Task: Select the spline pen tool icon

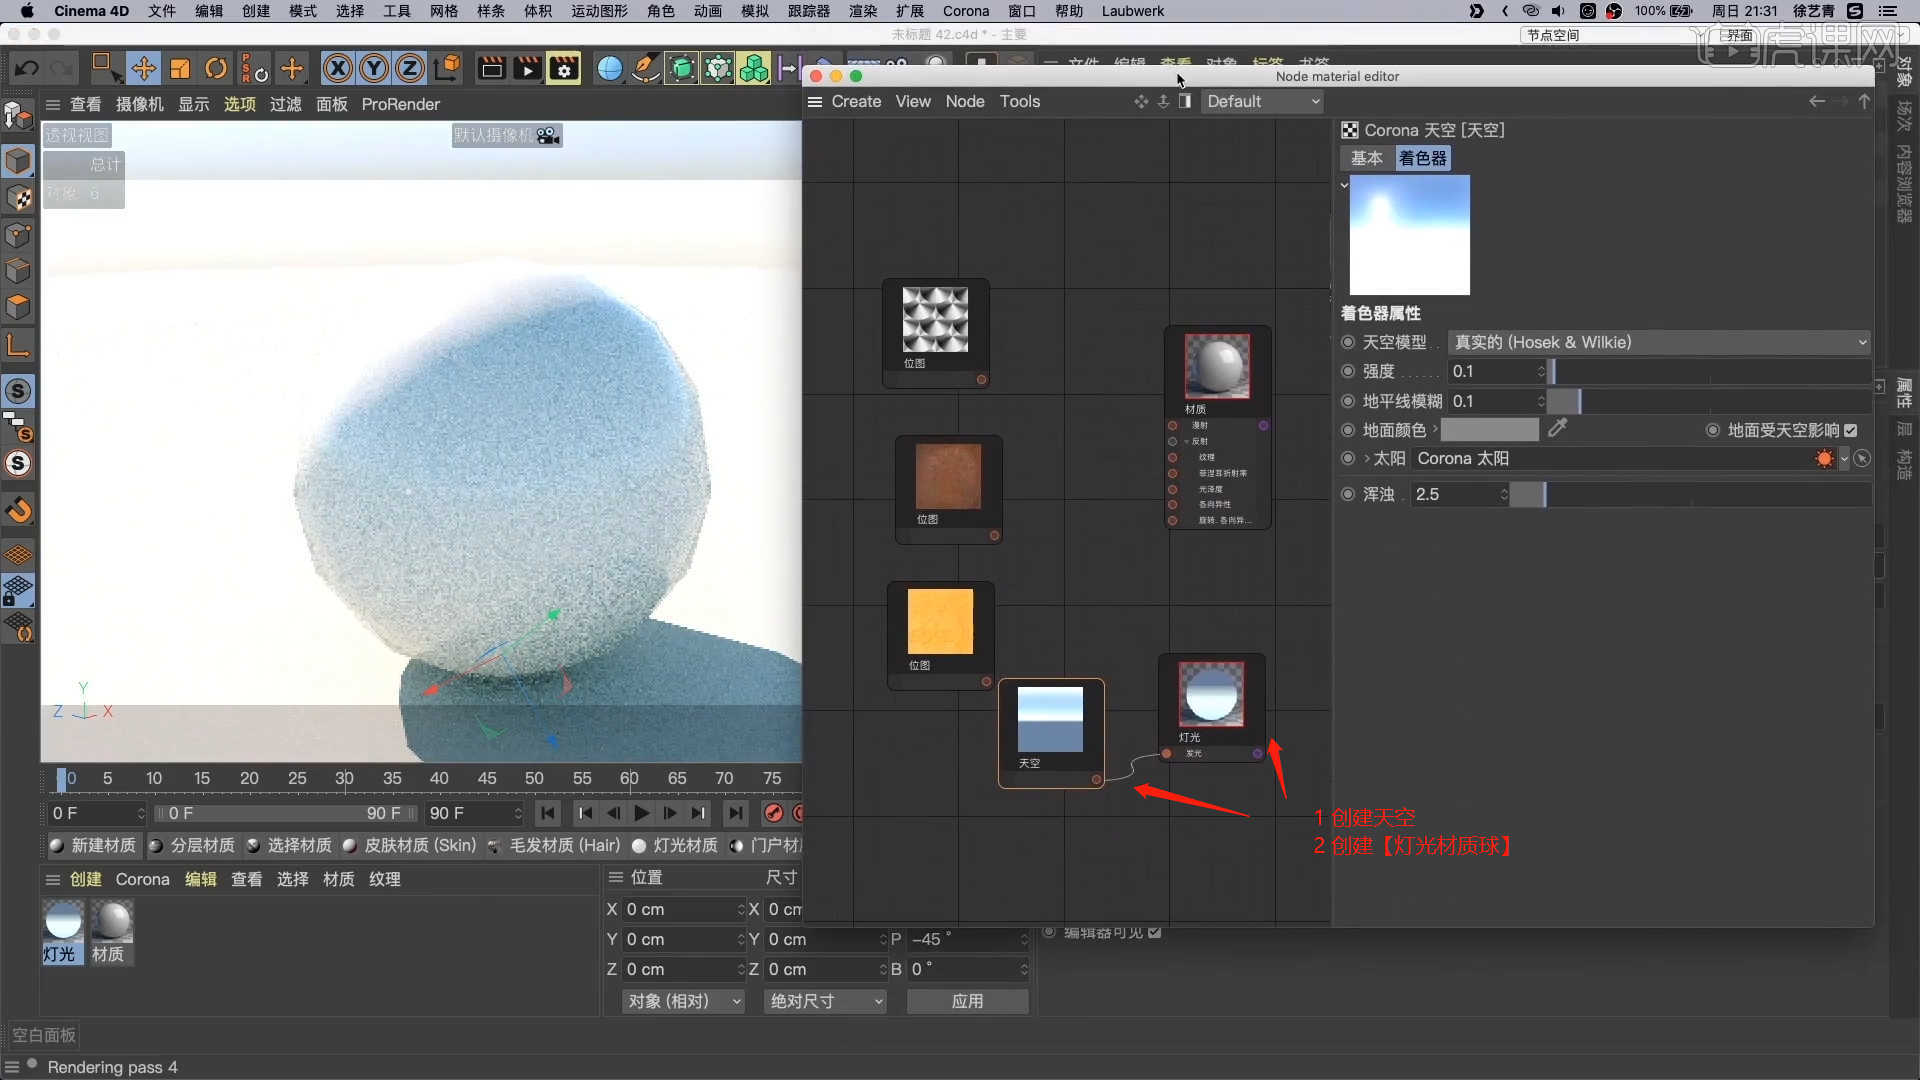Action: click(646, 68)
